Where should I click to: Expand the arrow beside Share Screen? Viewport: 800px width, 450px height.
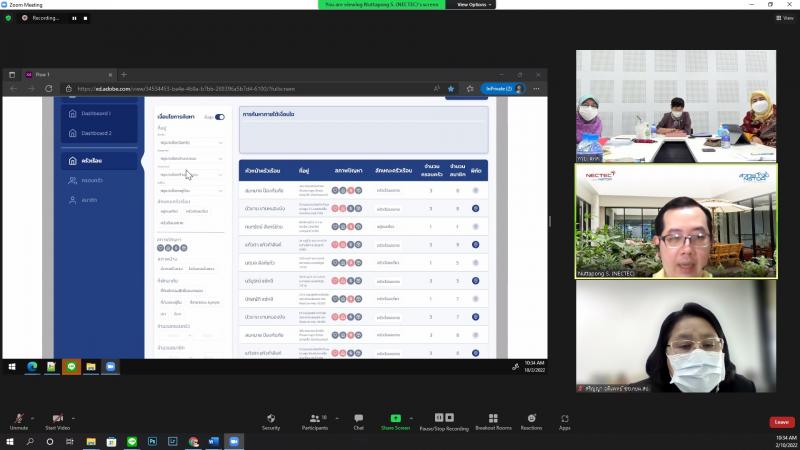click(x=411, y=418)
